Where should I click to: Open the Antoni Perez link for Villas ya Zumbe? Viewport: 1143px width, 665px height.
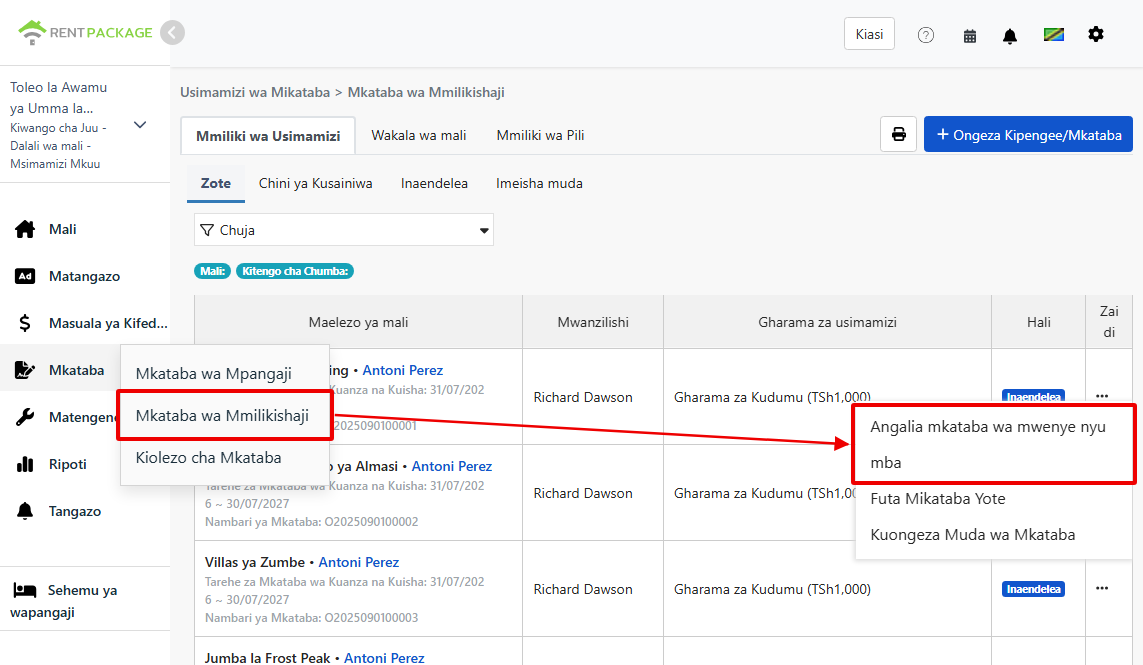359,562
